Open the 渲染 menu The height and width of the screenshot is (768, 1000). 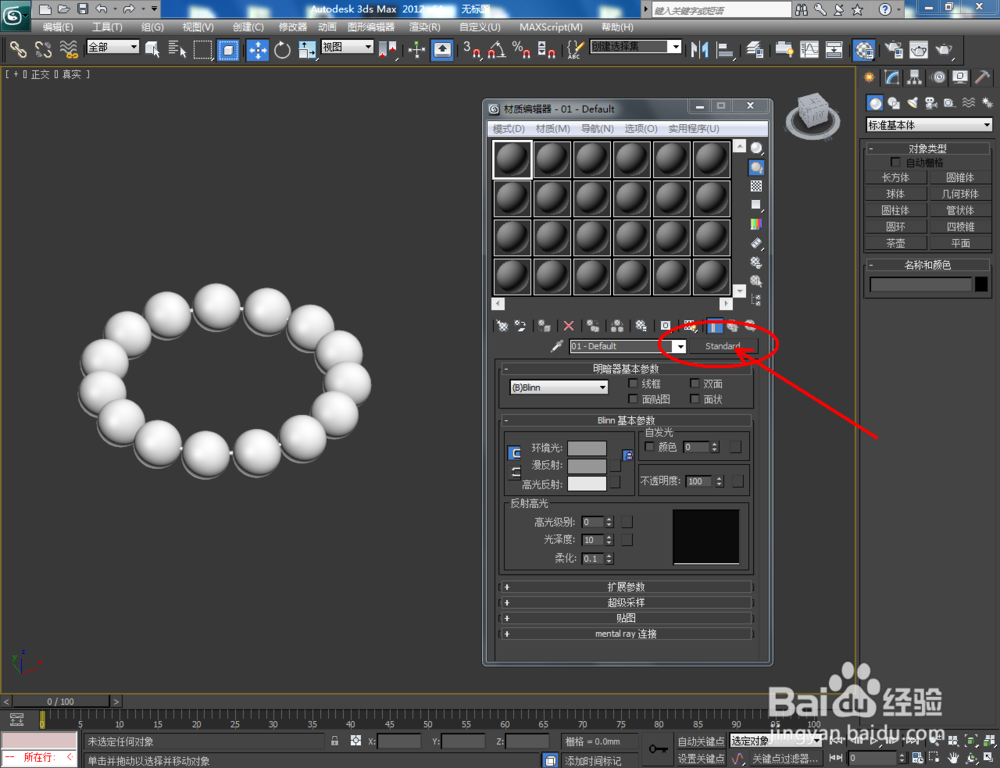tap(425, 27)
